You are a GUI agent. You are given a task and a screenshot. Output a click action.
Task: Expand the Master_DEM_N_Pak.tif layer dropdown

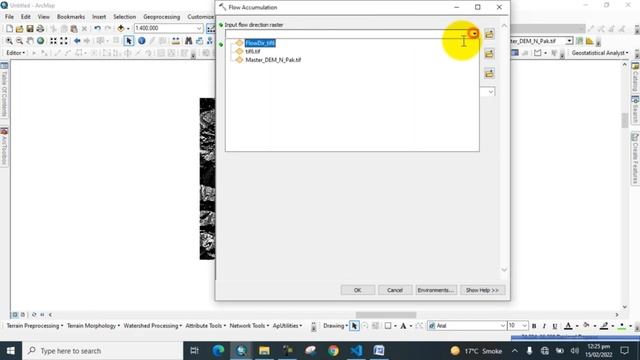569,41
